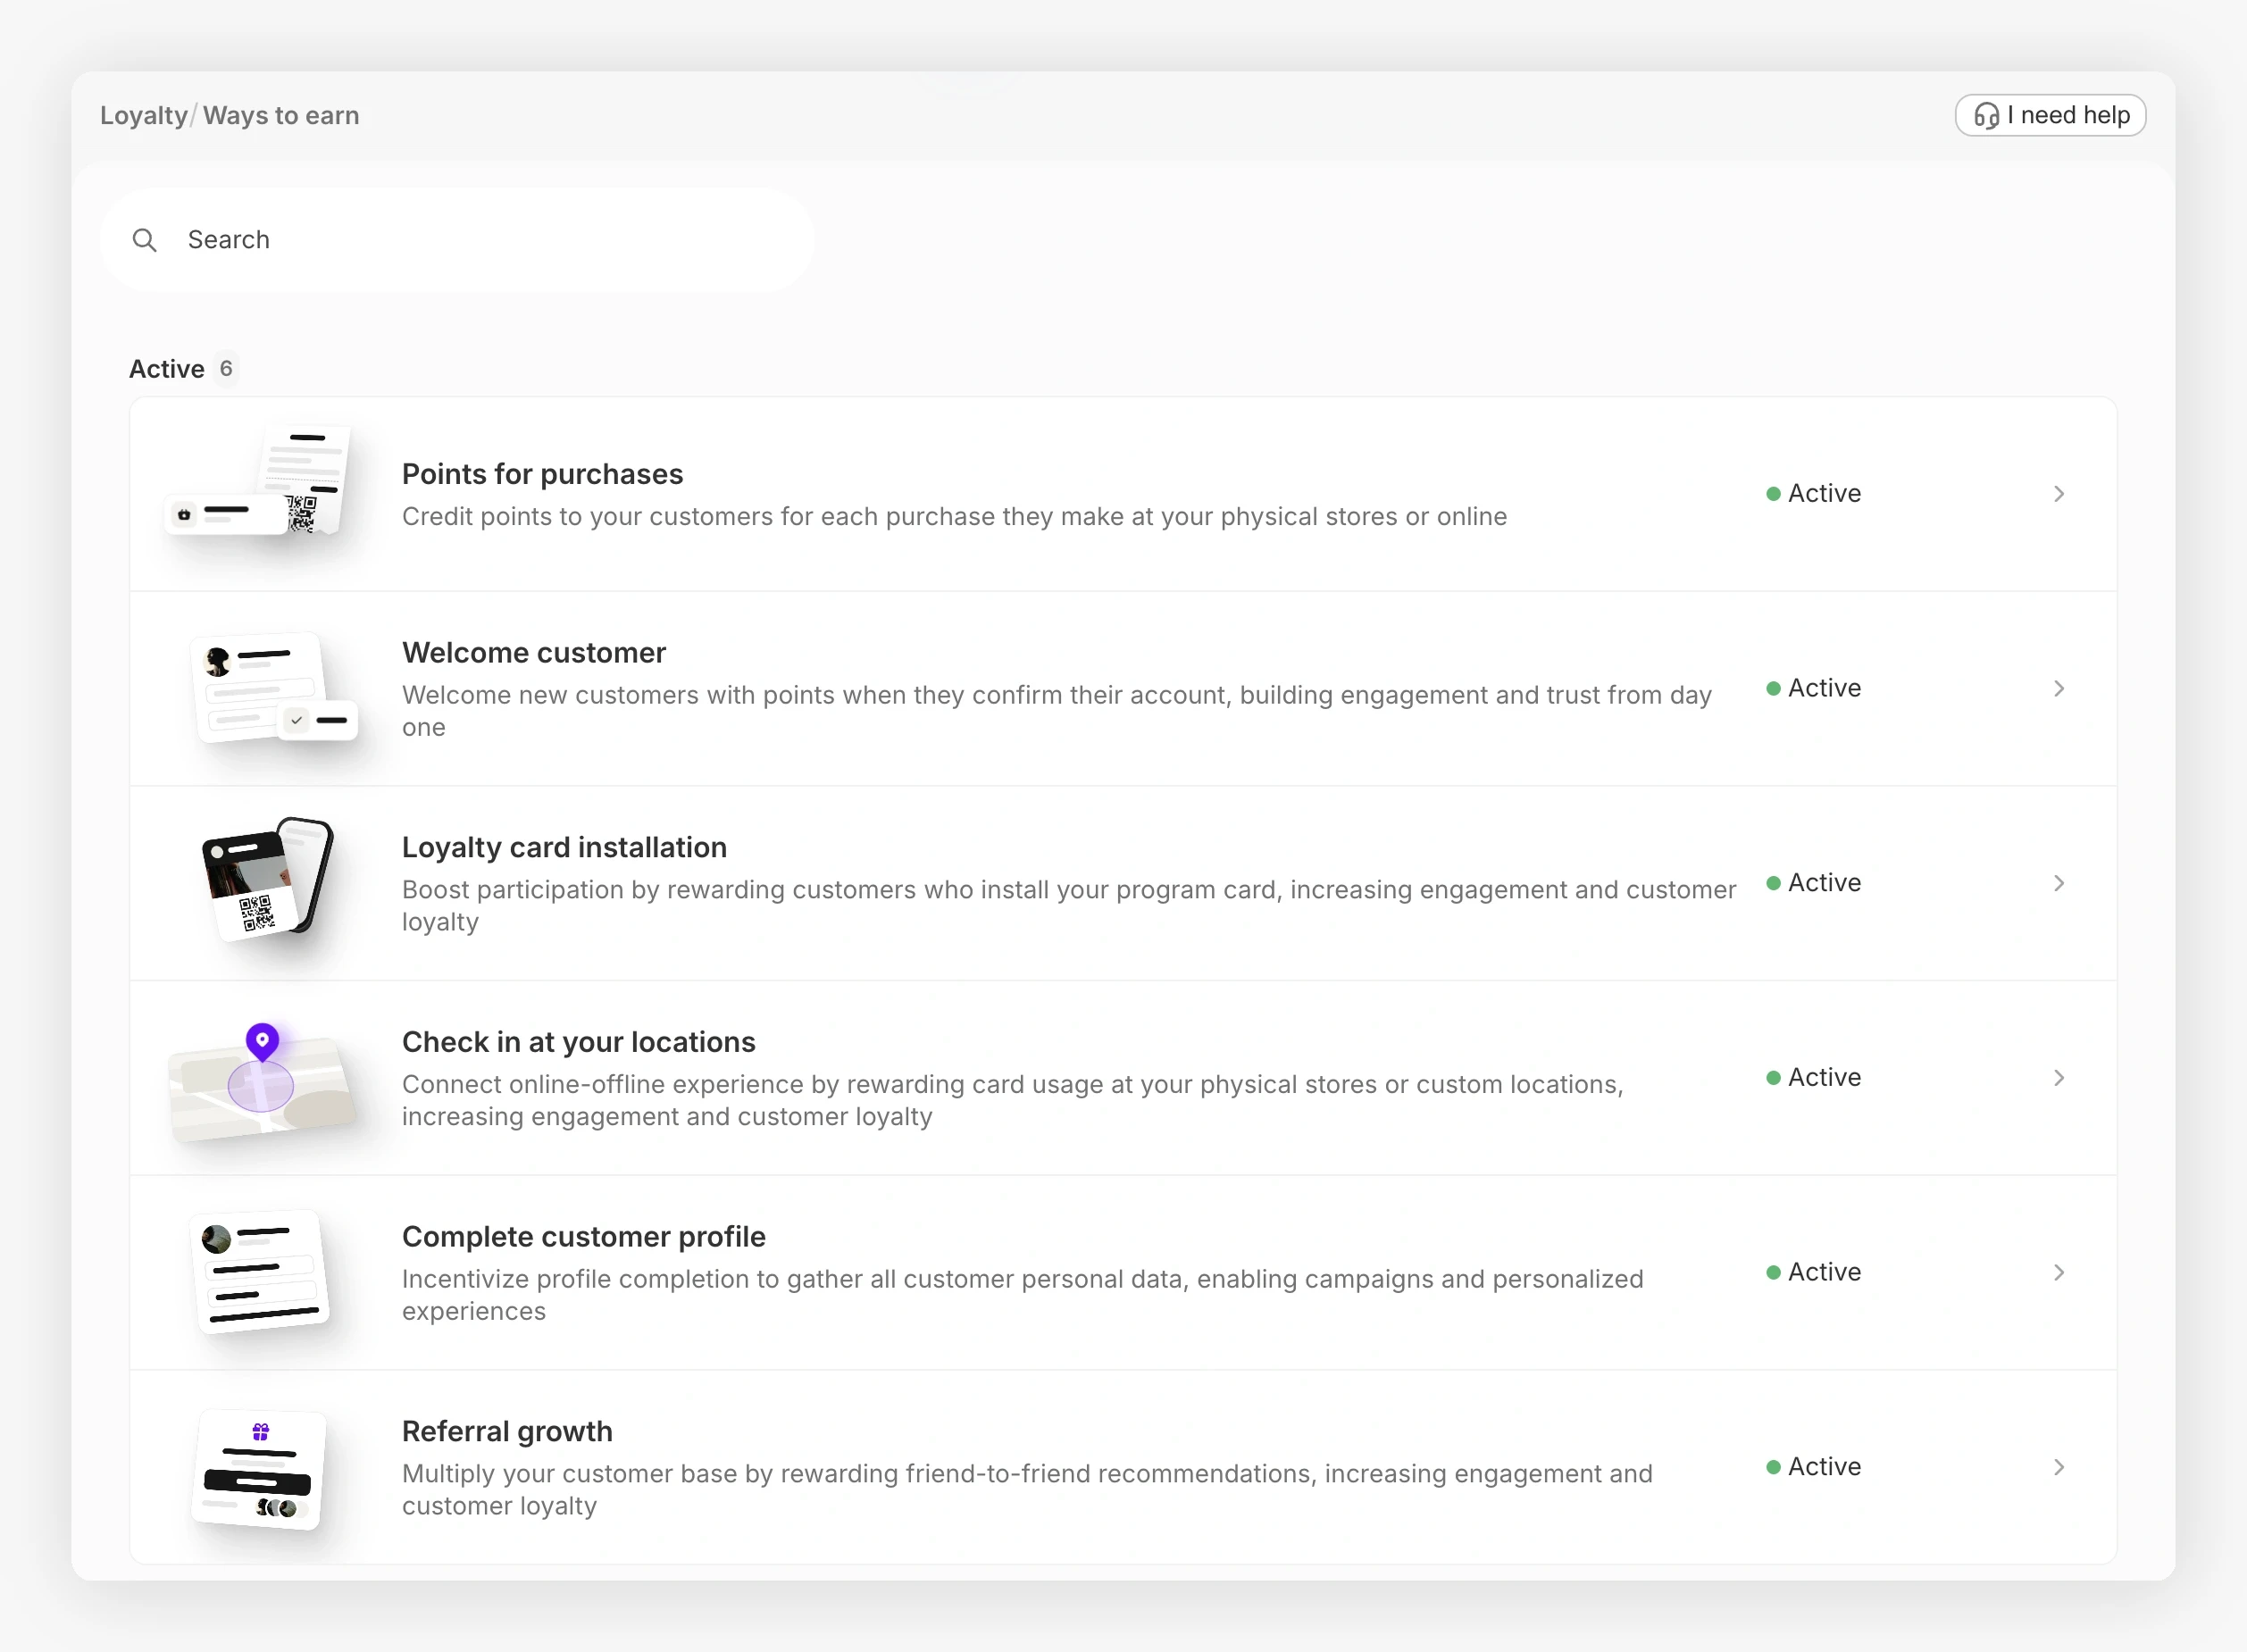Expand Check in at your locations chevron

pos(2059,1078)
